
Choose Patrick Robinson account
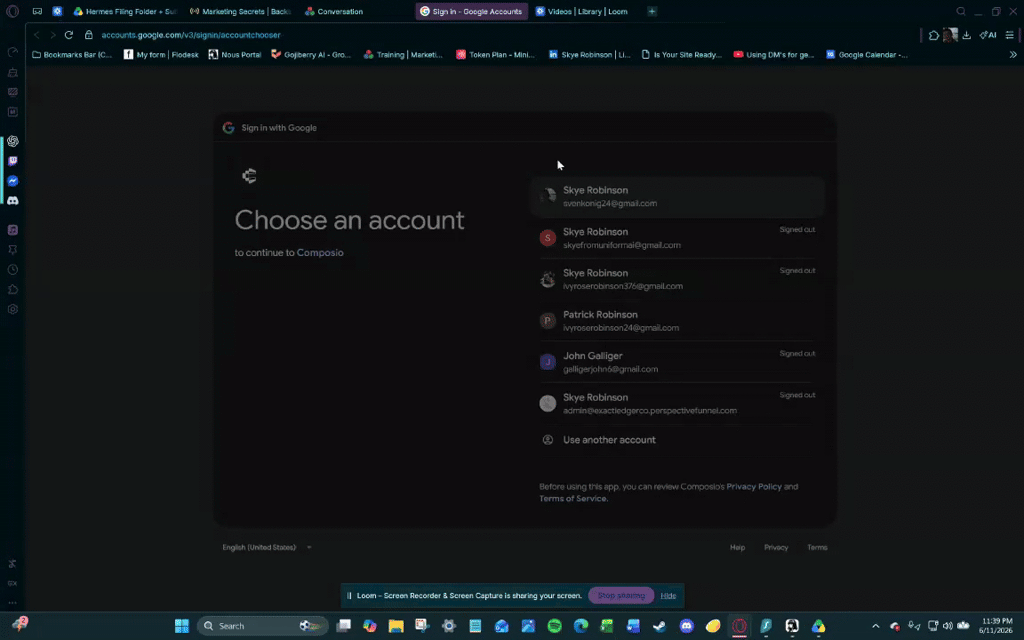click(677, 321)
